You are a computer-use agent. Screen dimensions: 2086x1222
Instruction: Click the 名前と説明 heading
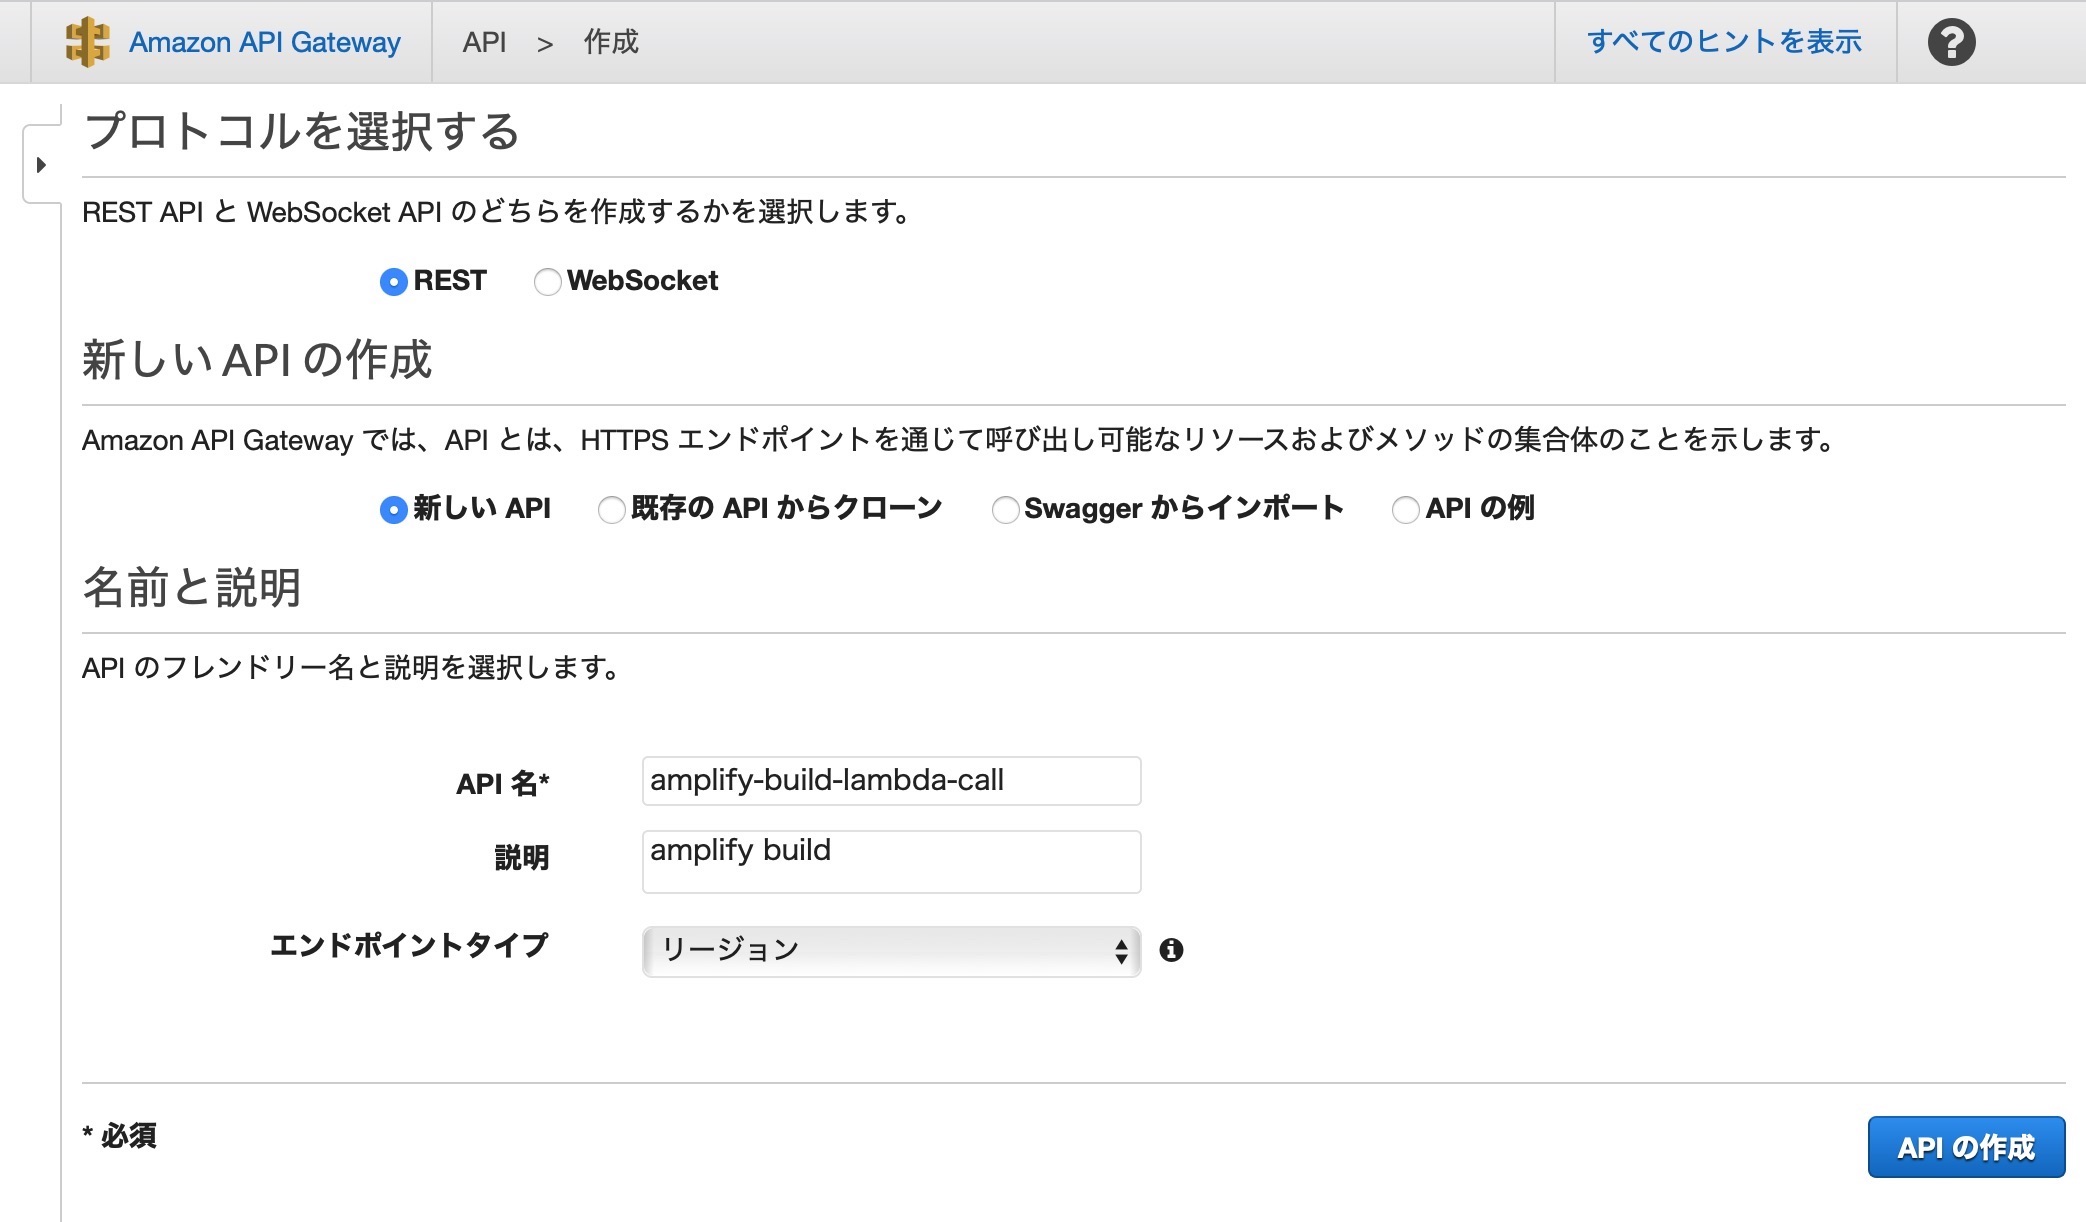coord(192,588)
